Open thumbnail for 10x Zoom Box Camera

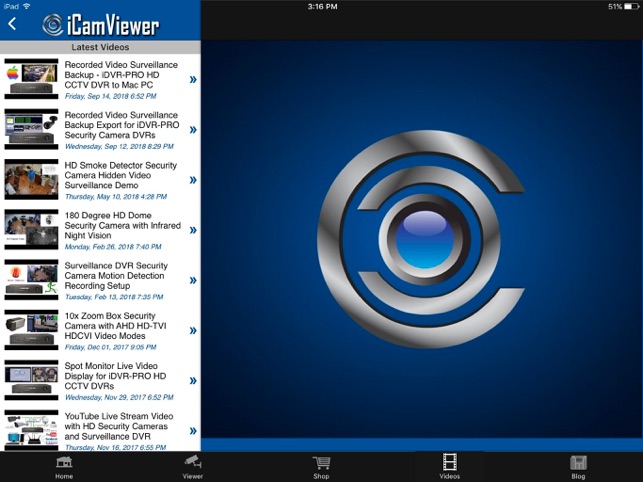click(31, 330)
